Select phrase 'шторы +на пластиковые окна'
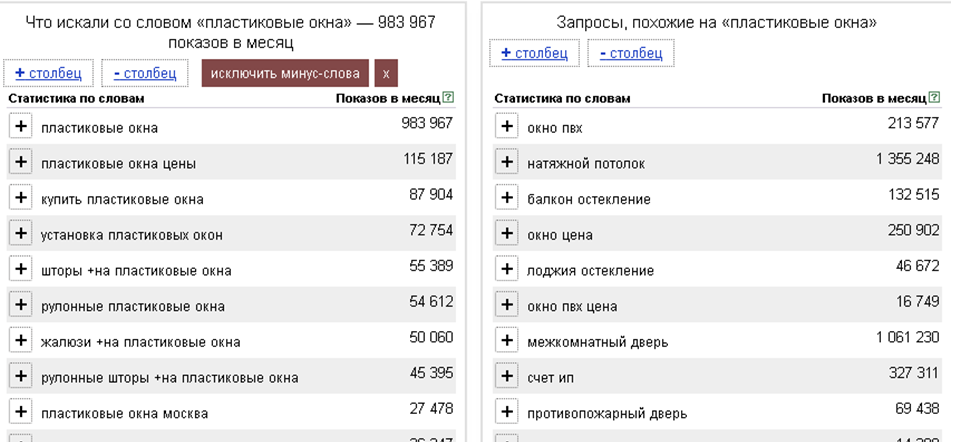The image size is (960, 442). tap(136, 271)
